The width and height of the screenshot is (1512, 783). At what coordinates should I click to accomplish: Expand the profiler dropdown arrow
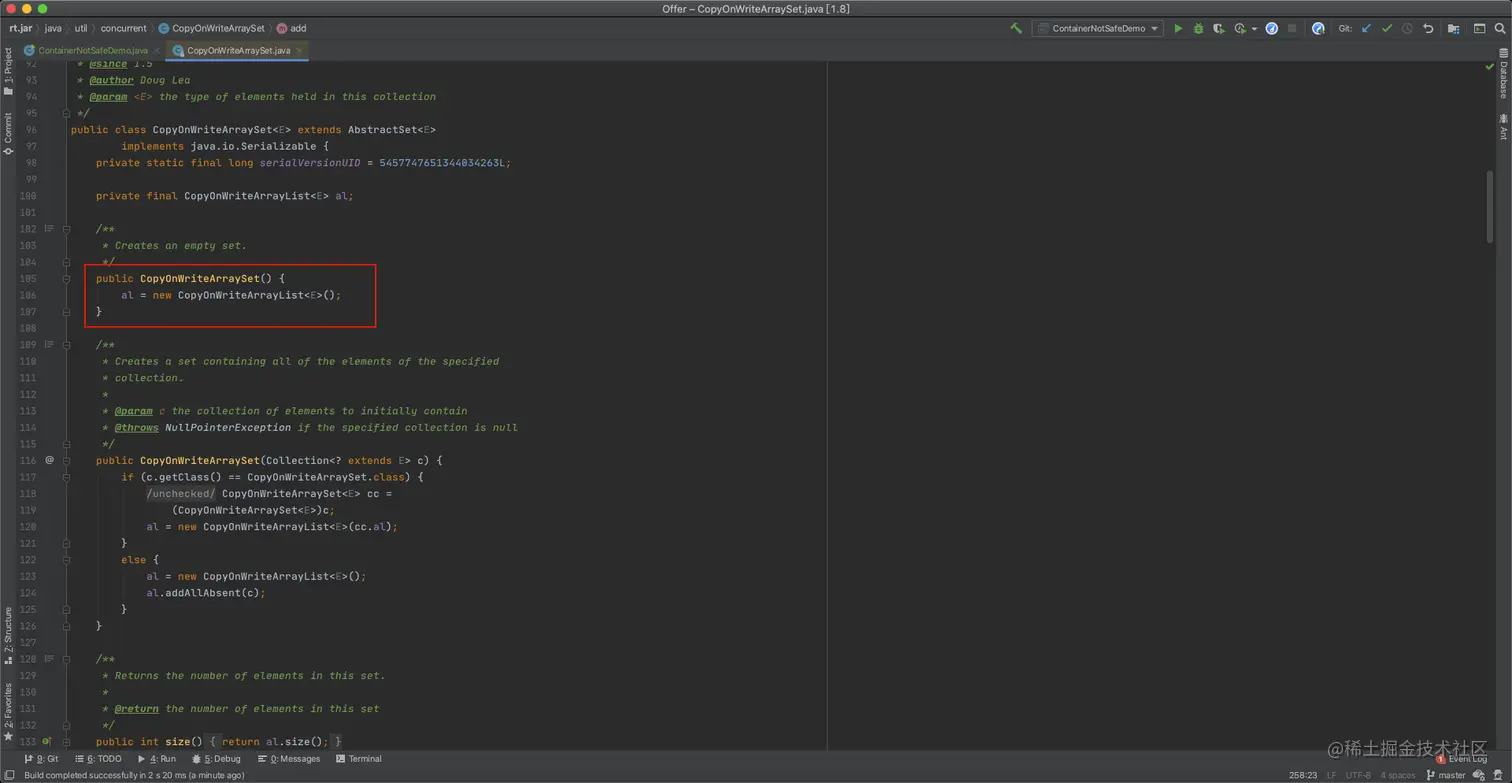point(1254,29)
